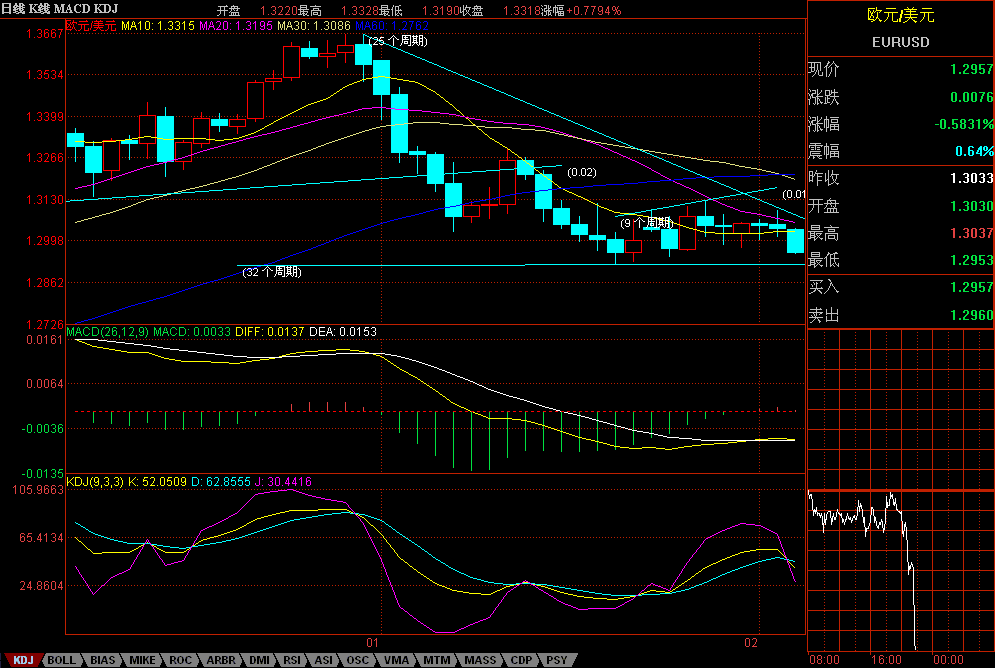This screenshot has height=668, width=995.
Task: Click the EURUSD symbol title
Action: coord(900,43)
